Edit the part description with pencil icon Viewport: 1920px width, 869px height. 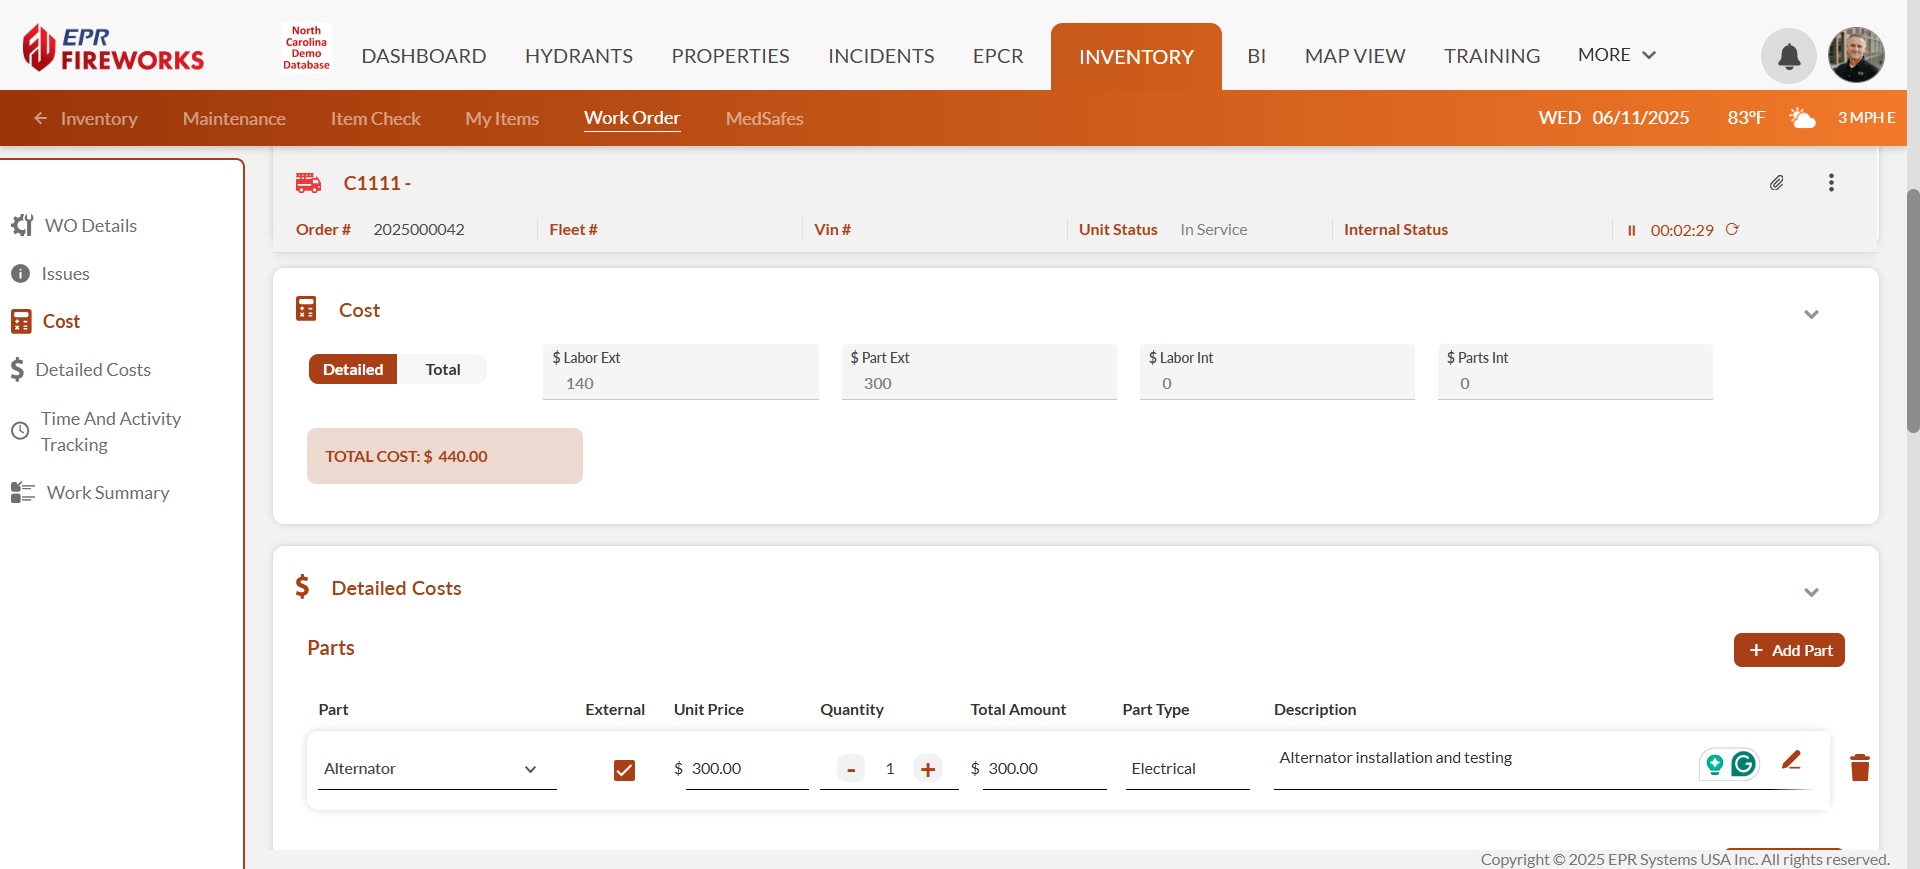[1791, 761]
